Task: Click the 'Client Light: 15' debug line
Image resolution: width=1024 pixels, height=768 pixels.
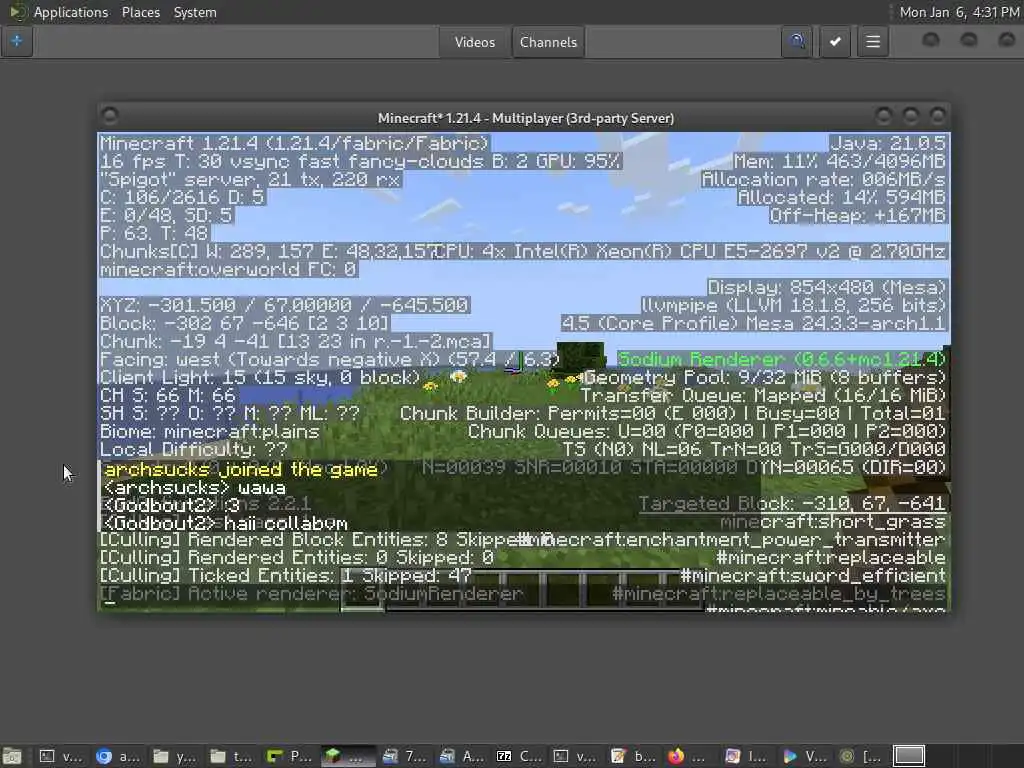Action: tap(260, 377)
